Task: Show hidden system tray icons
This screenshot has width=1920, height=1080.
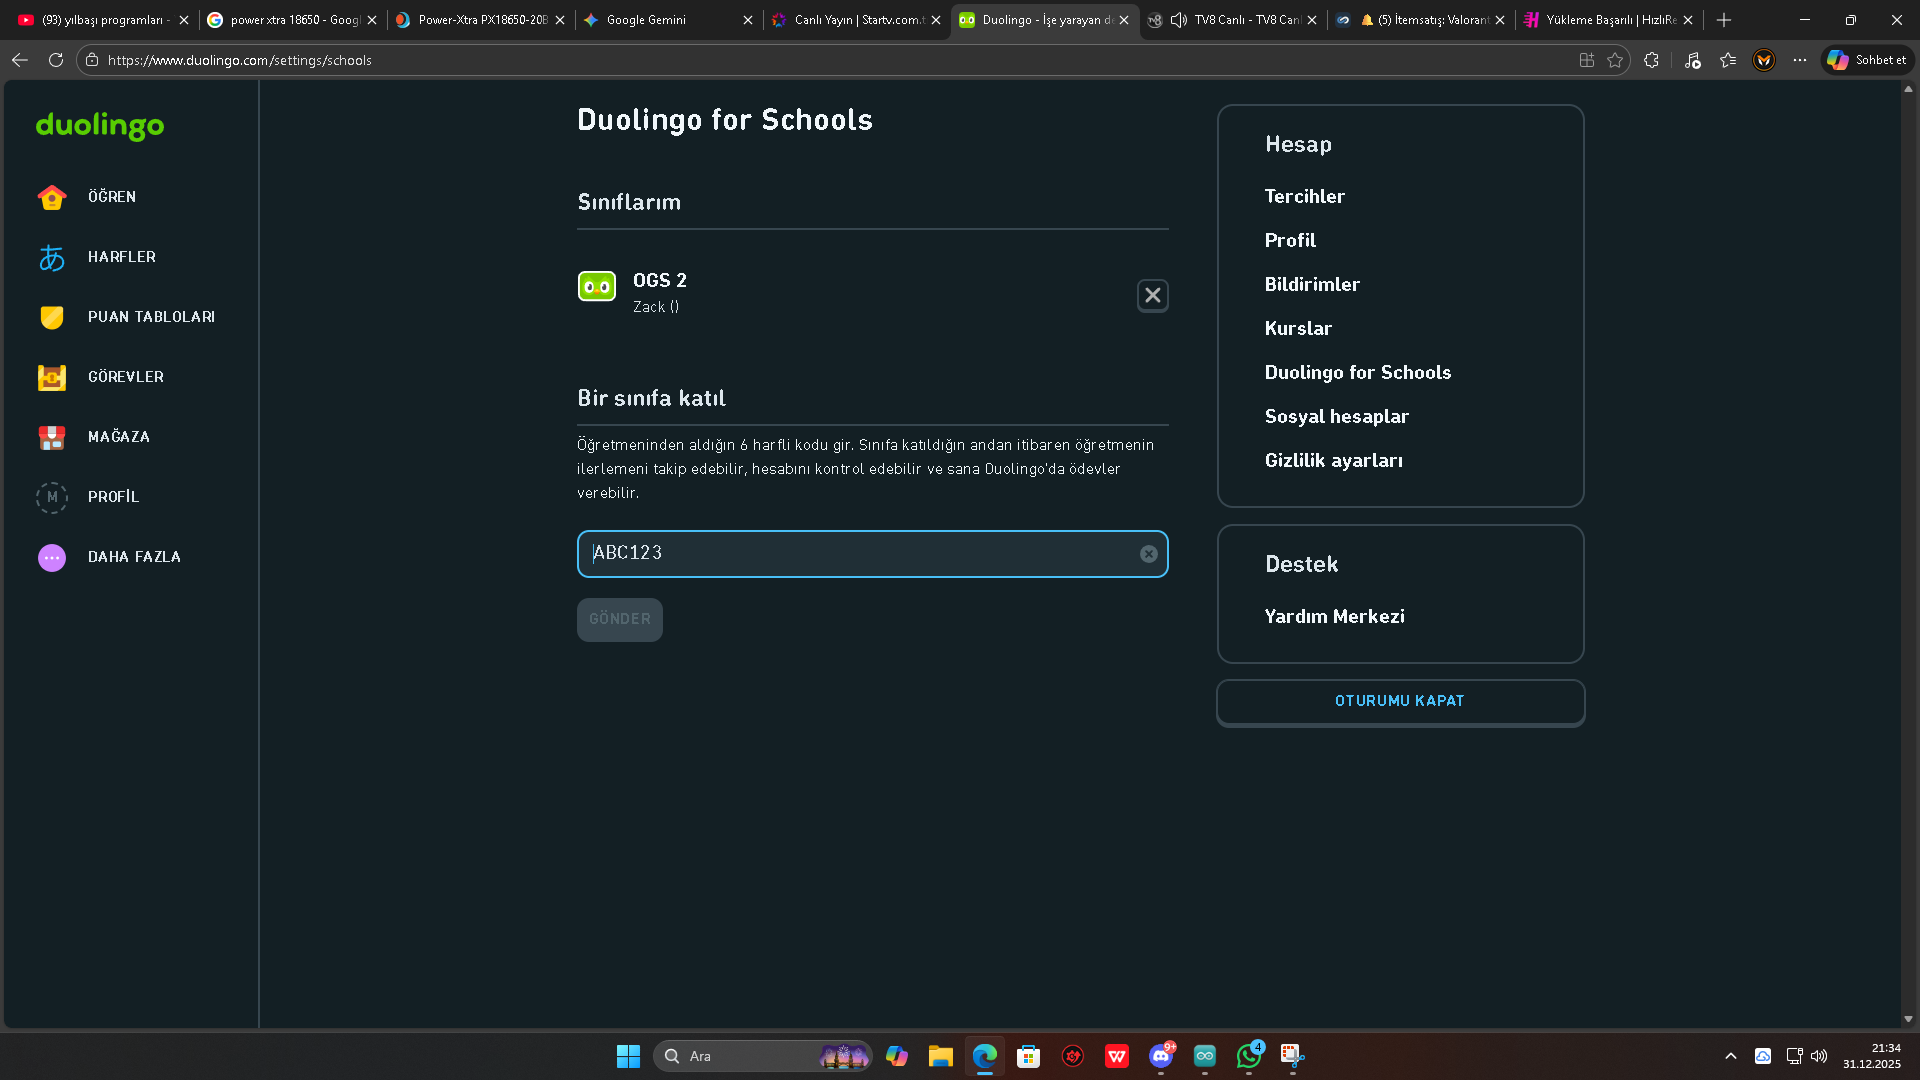Action: (x=1730, y=1056)
